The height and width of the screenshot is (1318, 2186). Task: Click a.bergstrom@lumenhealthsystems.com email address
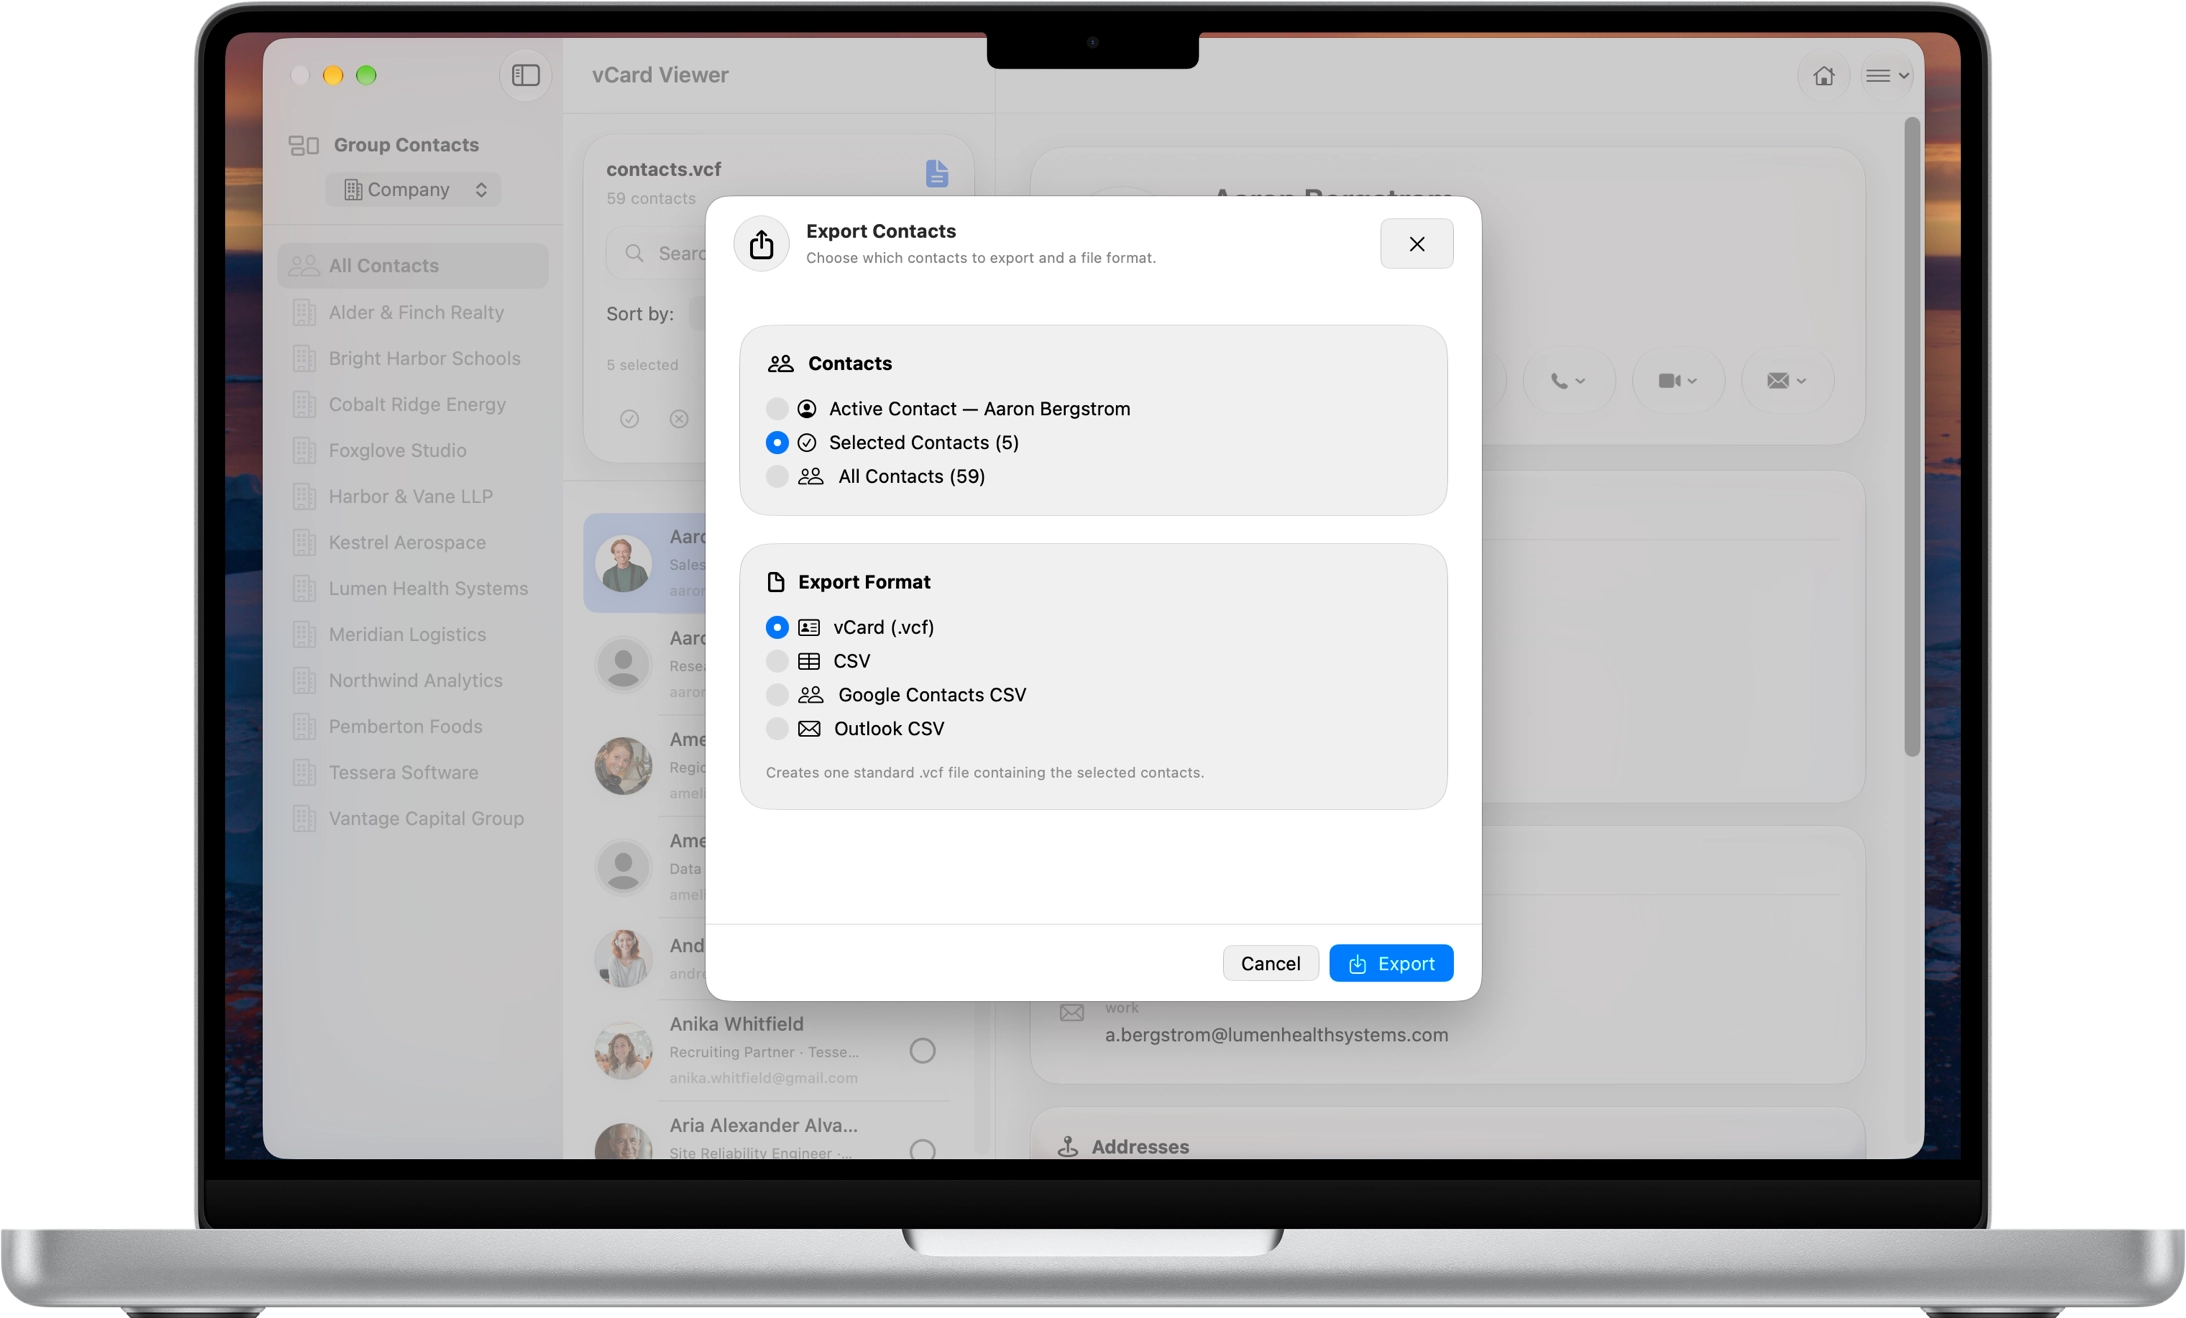1276,1035
